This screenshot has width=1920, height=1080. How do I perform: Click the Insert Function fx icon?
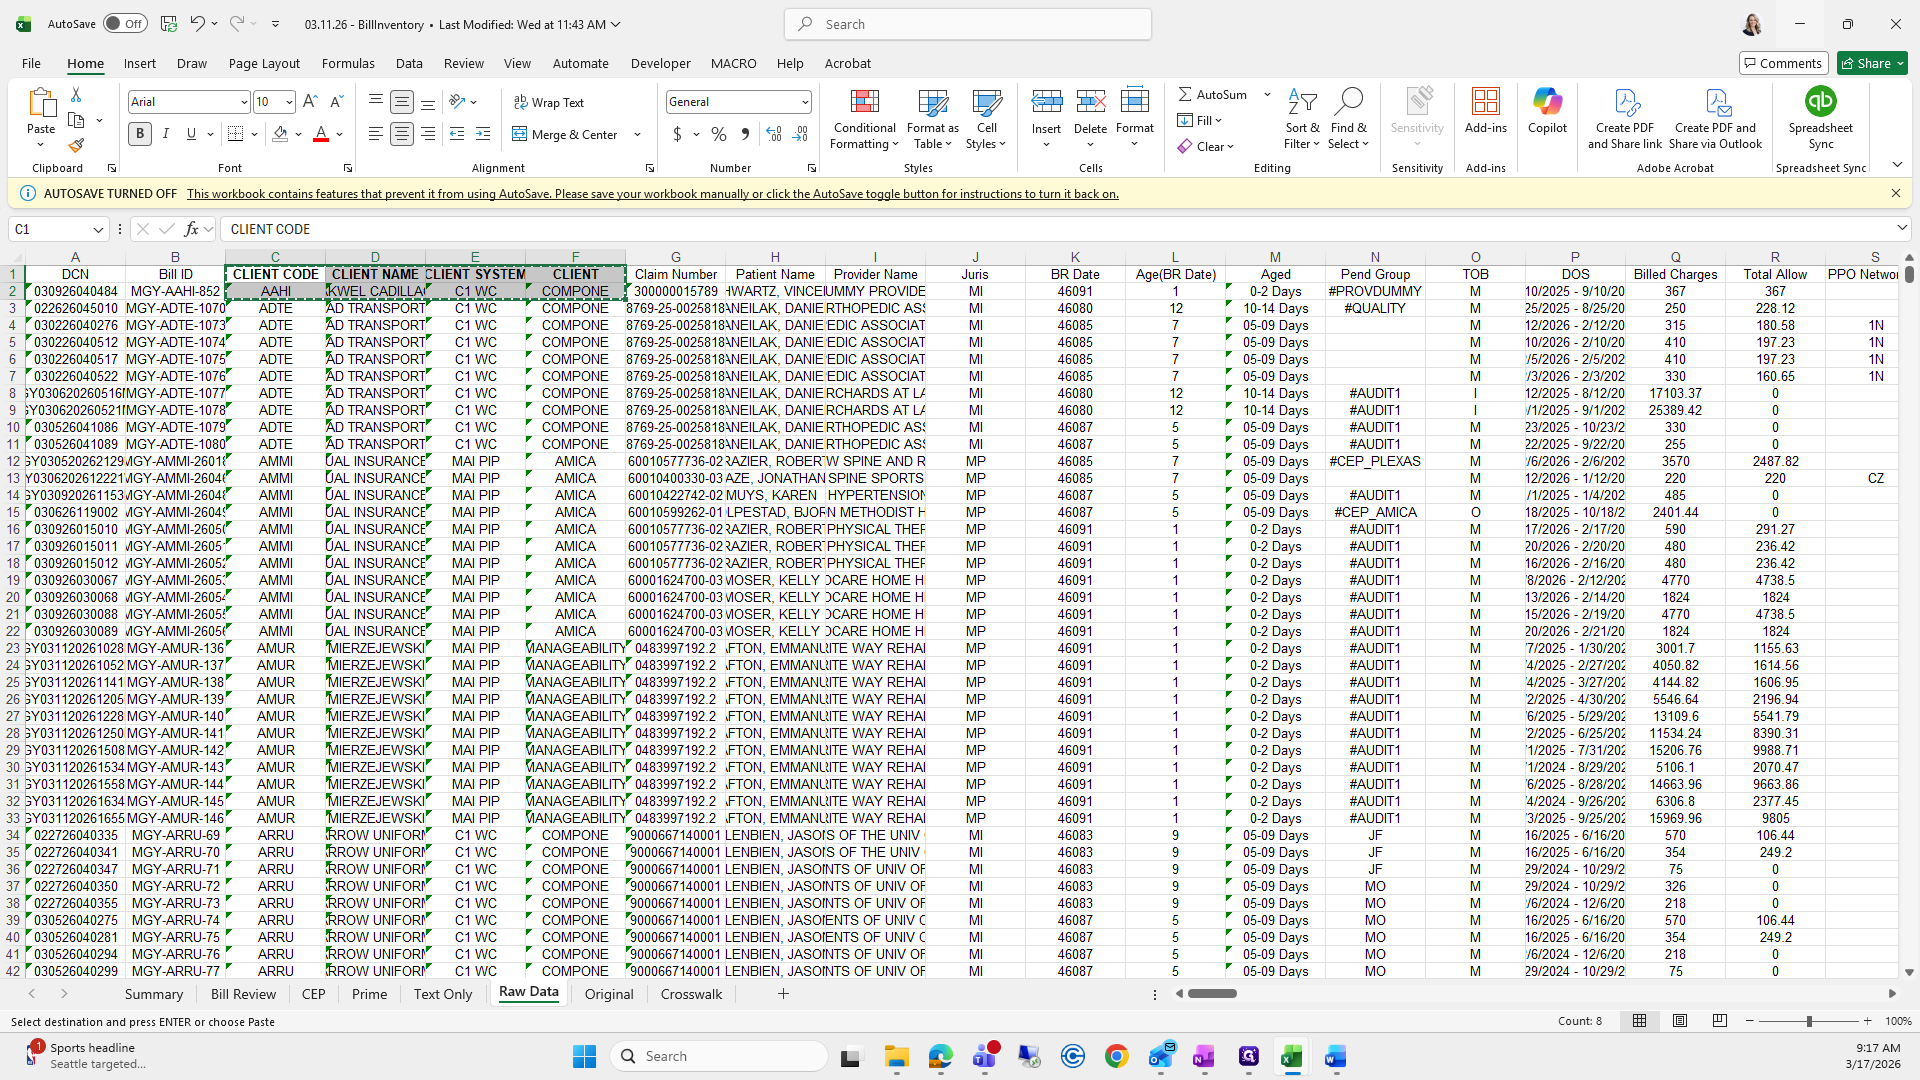coord(192,229)
